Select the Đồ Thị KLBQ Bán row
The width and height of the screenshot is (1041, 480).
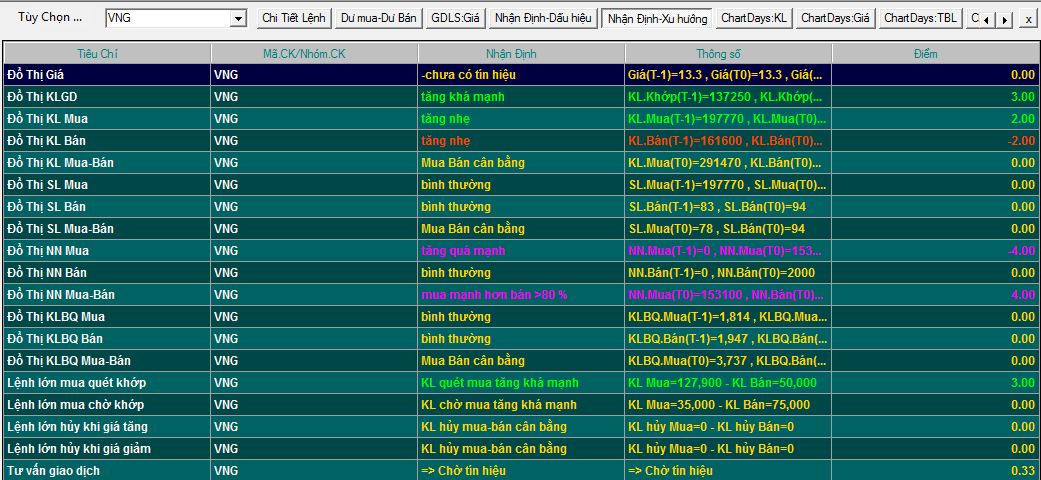[x=520, y=339]
